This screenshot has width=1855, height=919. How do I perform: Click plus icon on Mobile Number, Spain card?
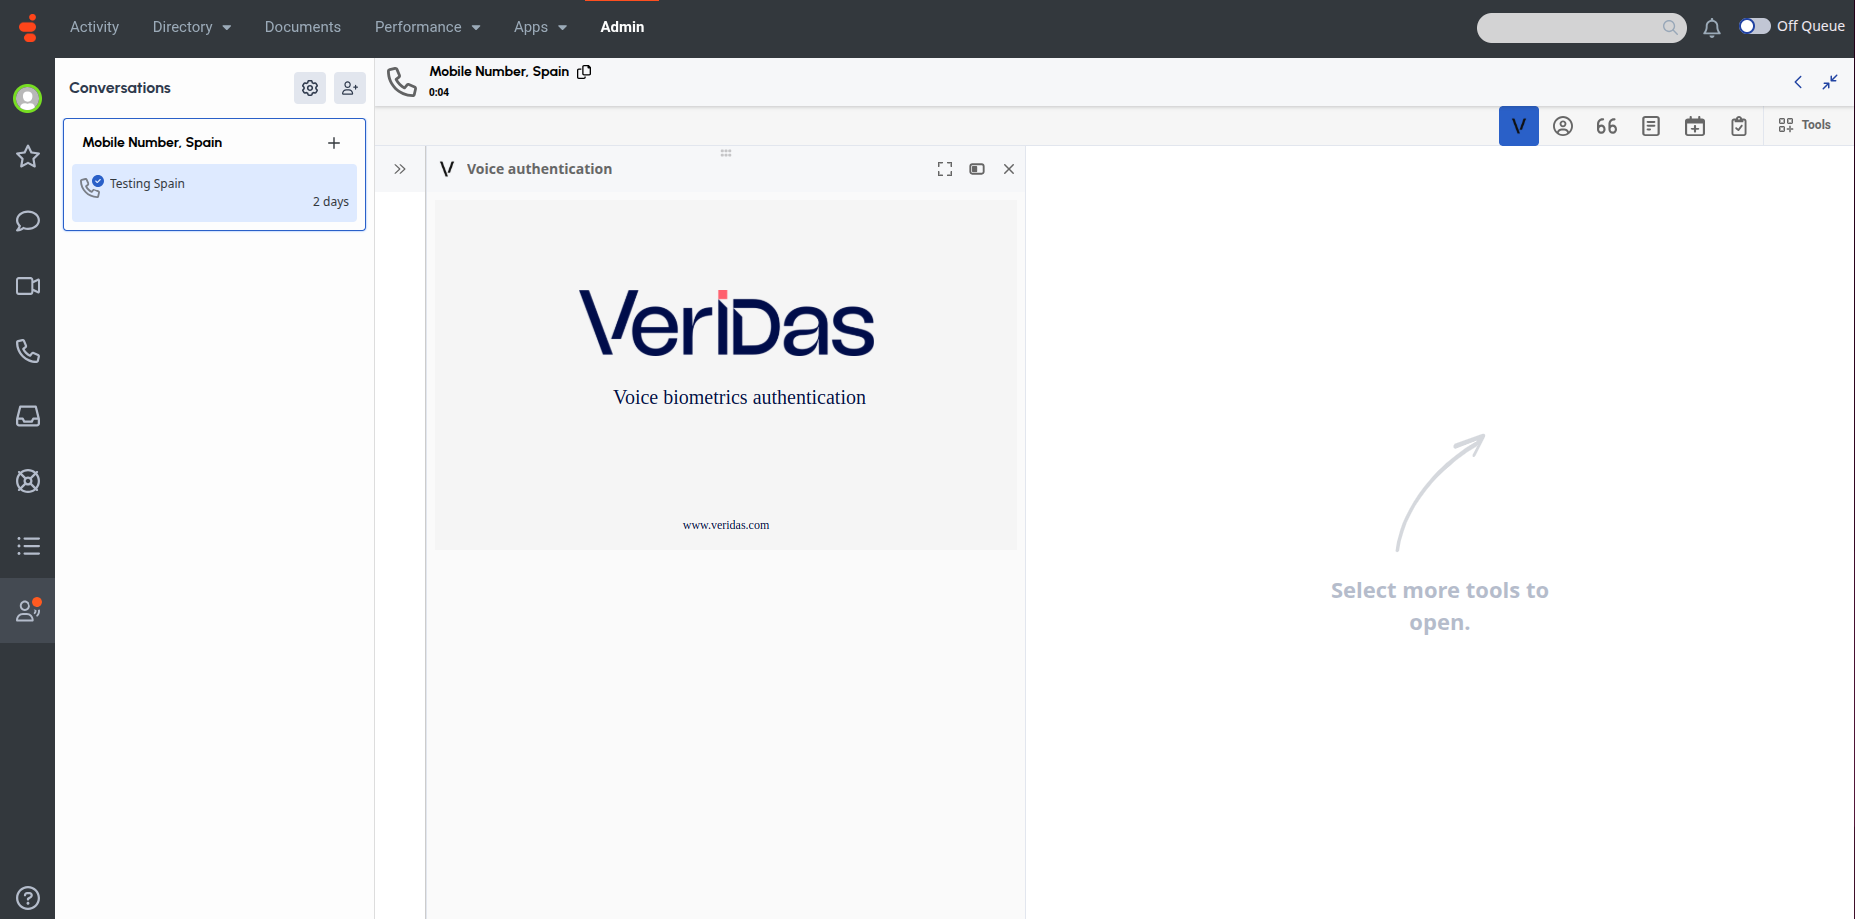click(334, 143)
